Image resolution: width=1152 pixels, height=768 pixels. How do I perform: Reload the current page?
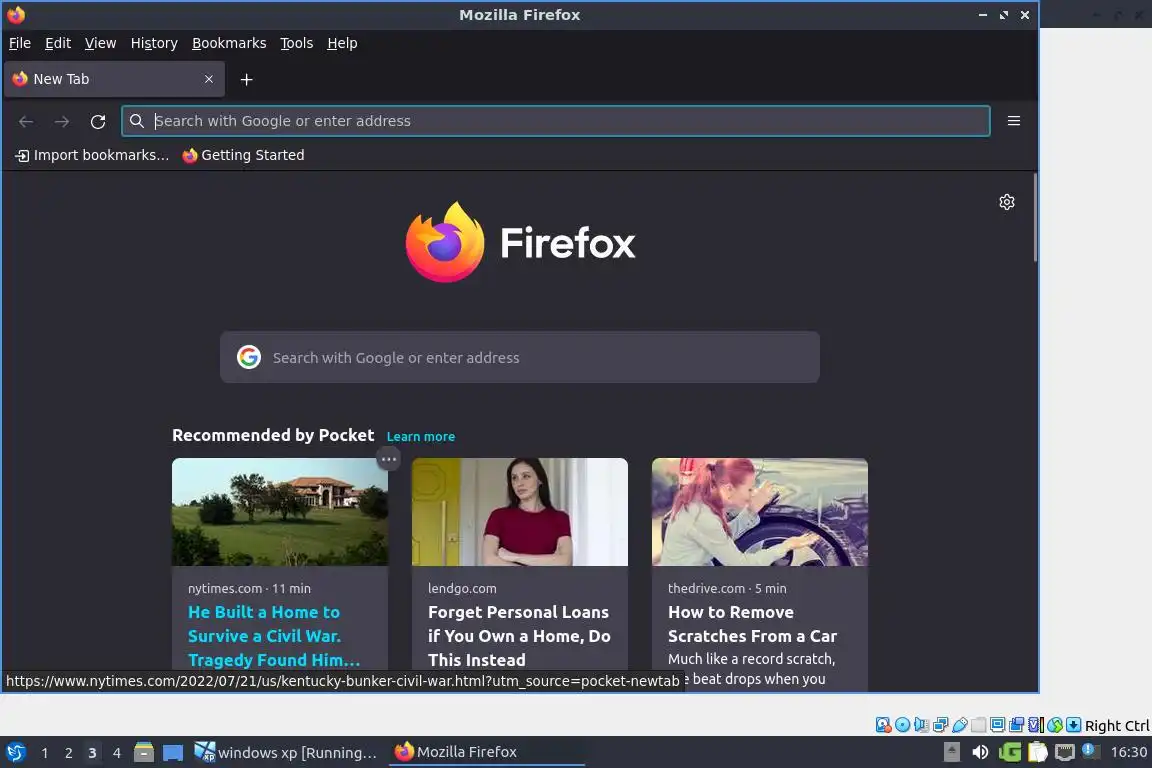pos(98,121)
